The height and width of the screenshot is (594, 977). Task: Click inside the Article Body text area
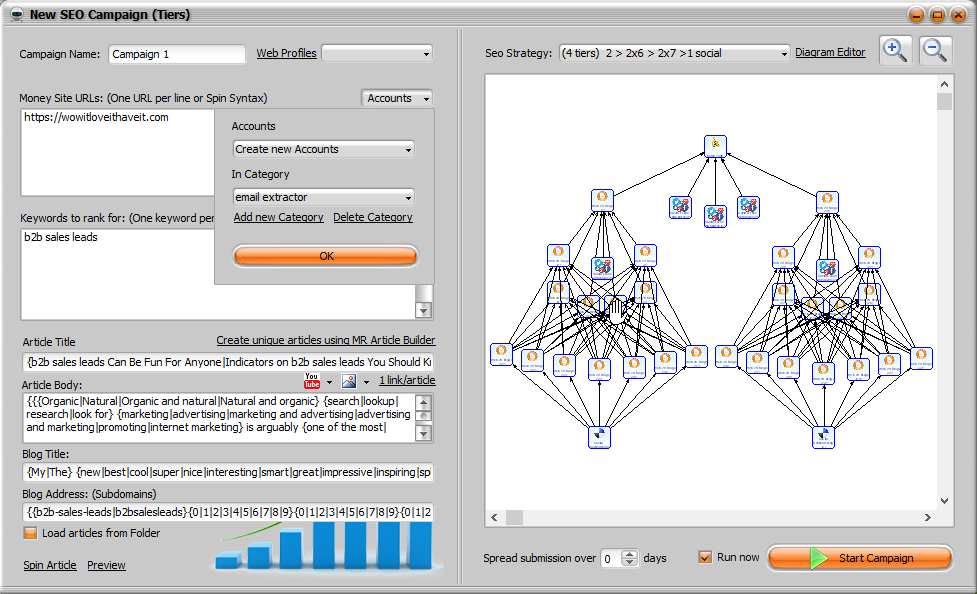coord(219,418)
